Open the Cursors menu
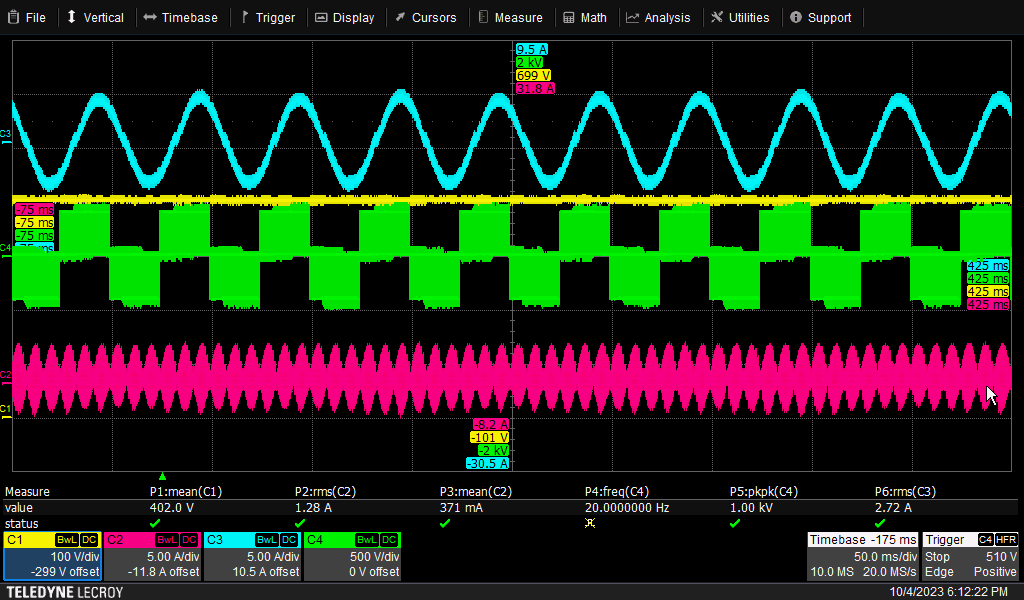 point(426,18)
